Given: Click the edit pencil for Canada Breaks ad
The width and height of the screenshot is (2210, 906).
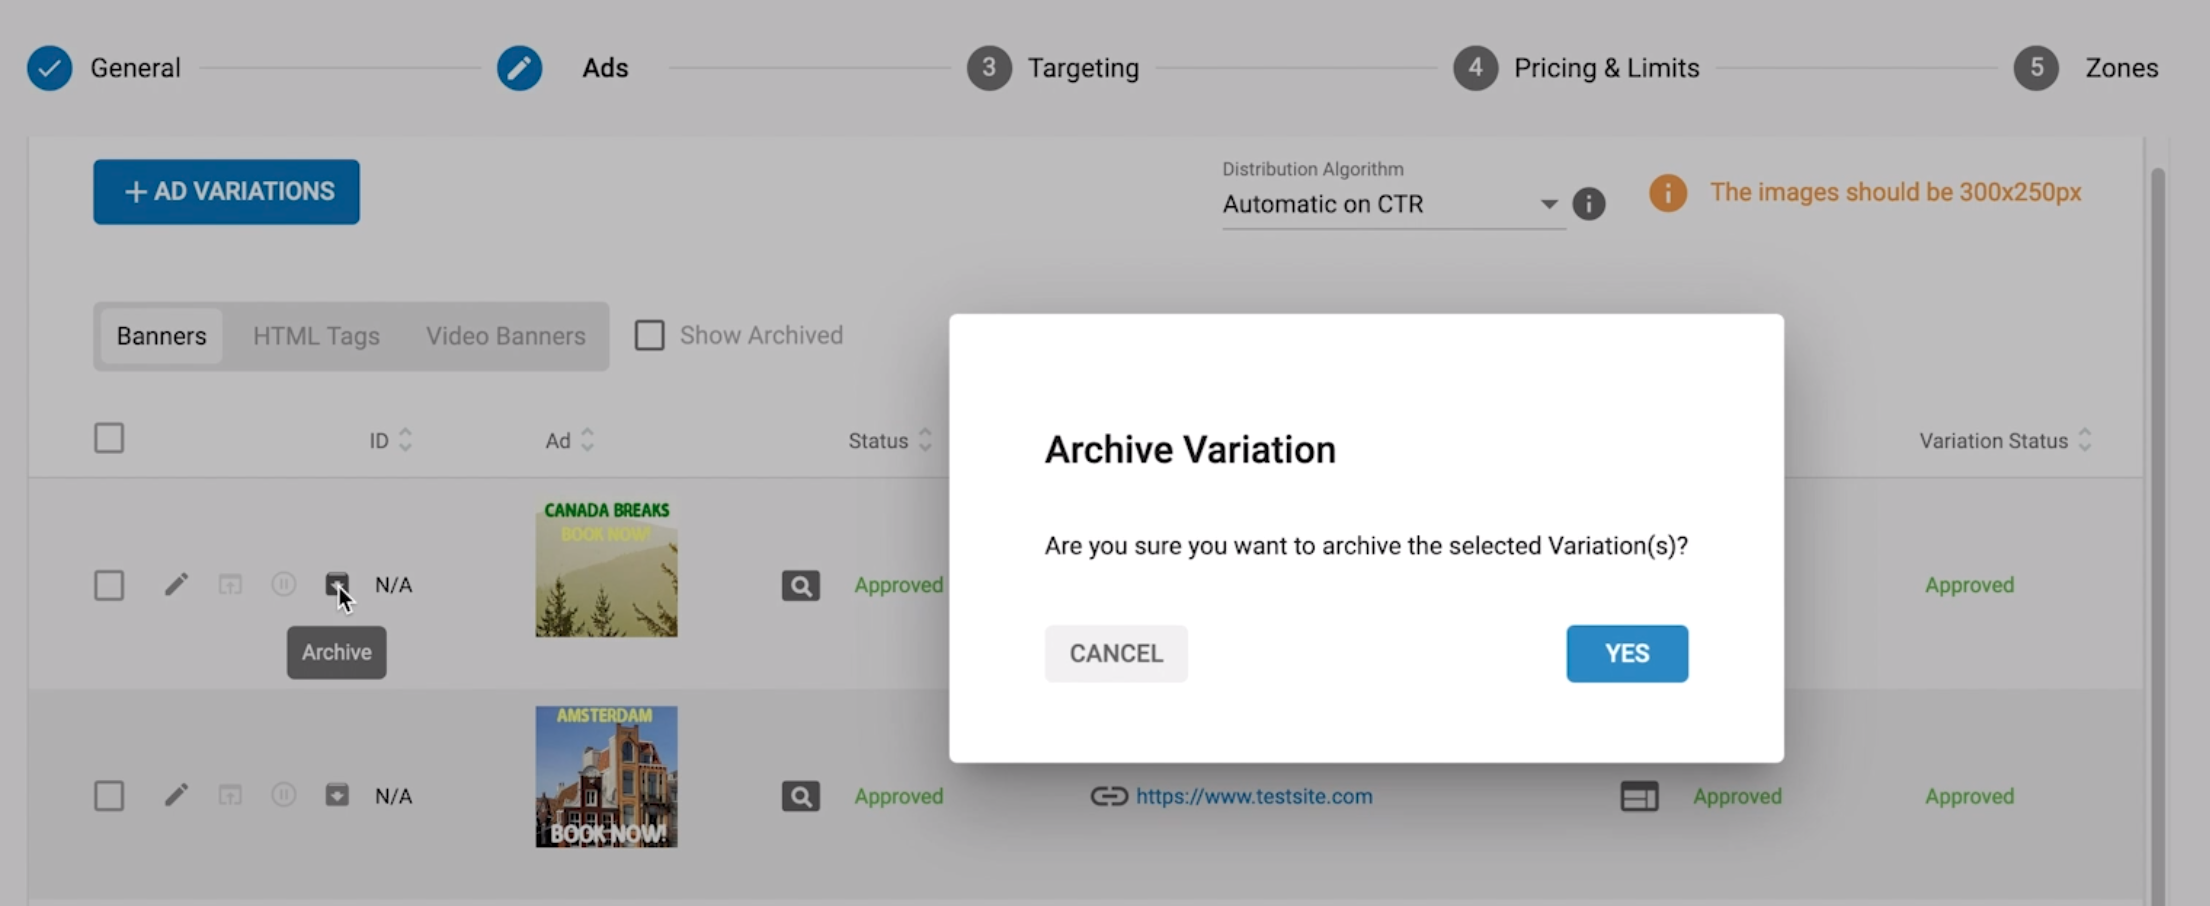Looking at the screenshot, I should 176,585.
